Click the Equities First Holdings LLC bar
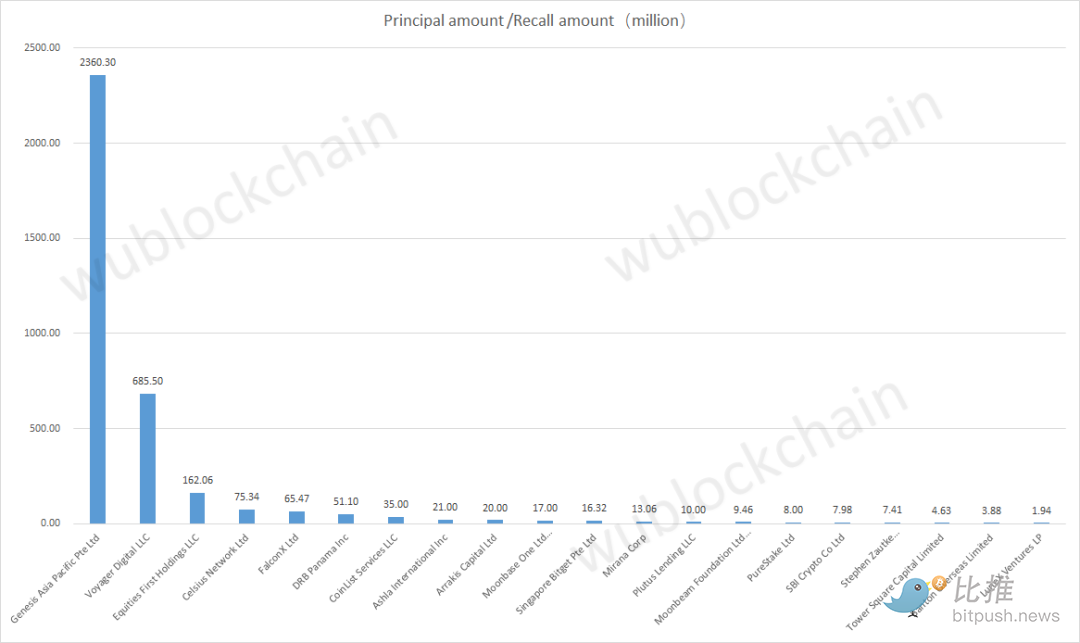 coord(197,508)
